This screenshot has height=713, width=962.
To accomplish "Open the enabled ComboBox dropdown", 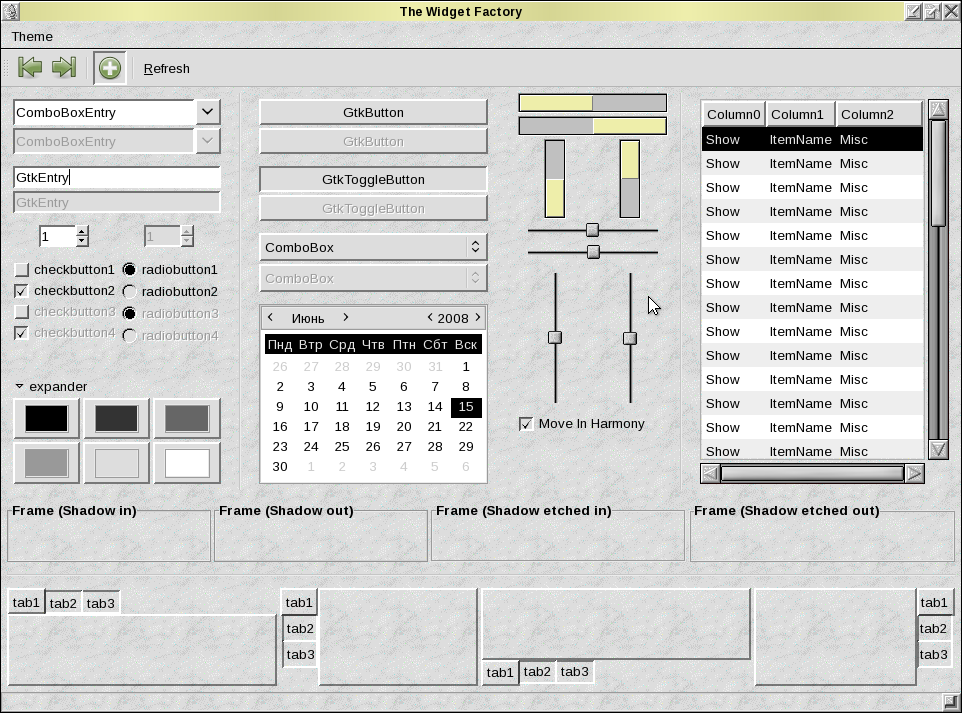I will click(x=373, y=247).
